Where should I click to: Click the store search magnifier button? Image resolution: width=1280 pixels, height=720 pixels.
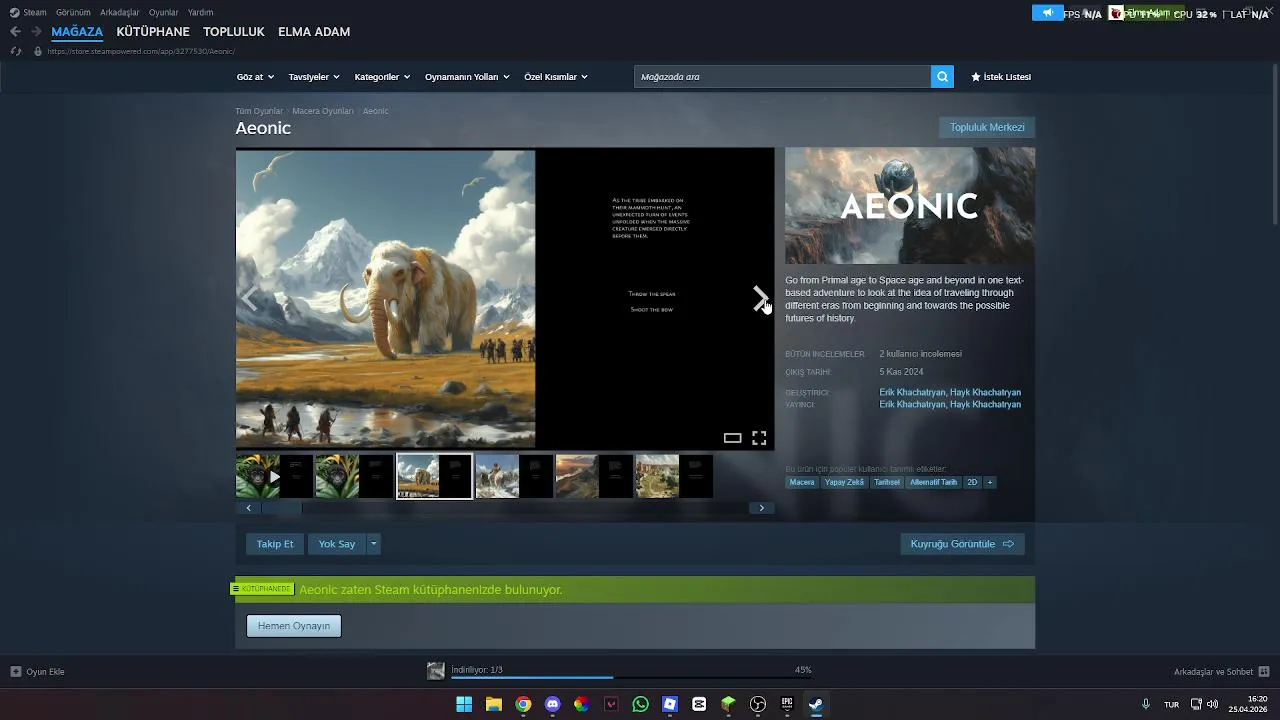(942, 77)
